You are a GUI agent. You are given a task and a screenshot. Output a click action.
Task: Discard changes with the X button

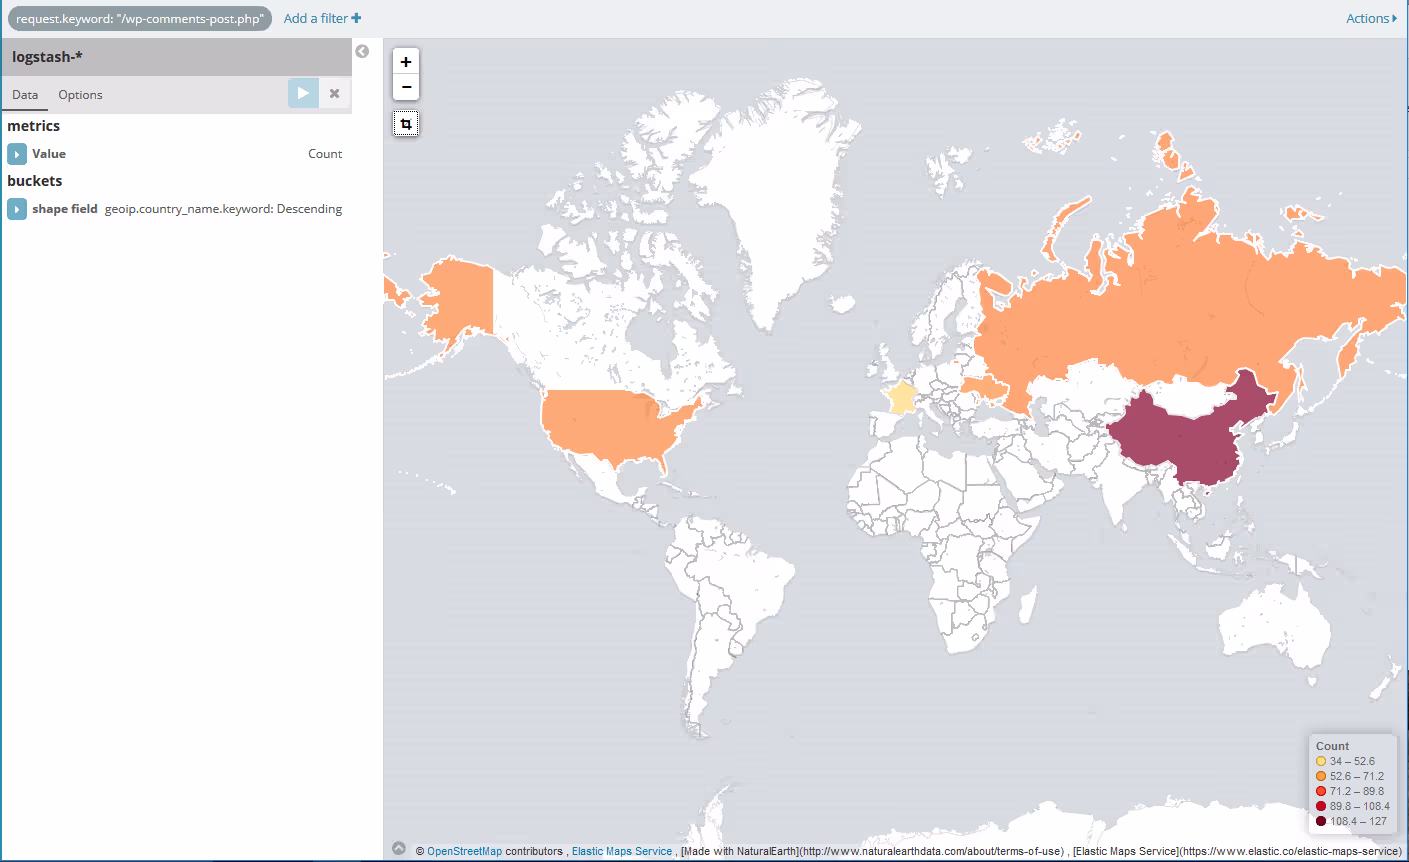pos(335,93)
